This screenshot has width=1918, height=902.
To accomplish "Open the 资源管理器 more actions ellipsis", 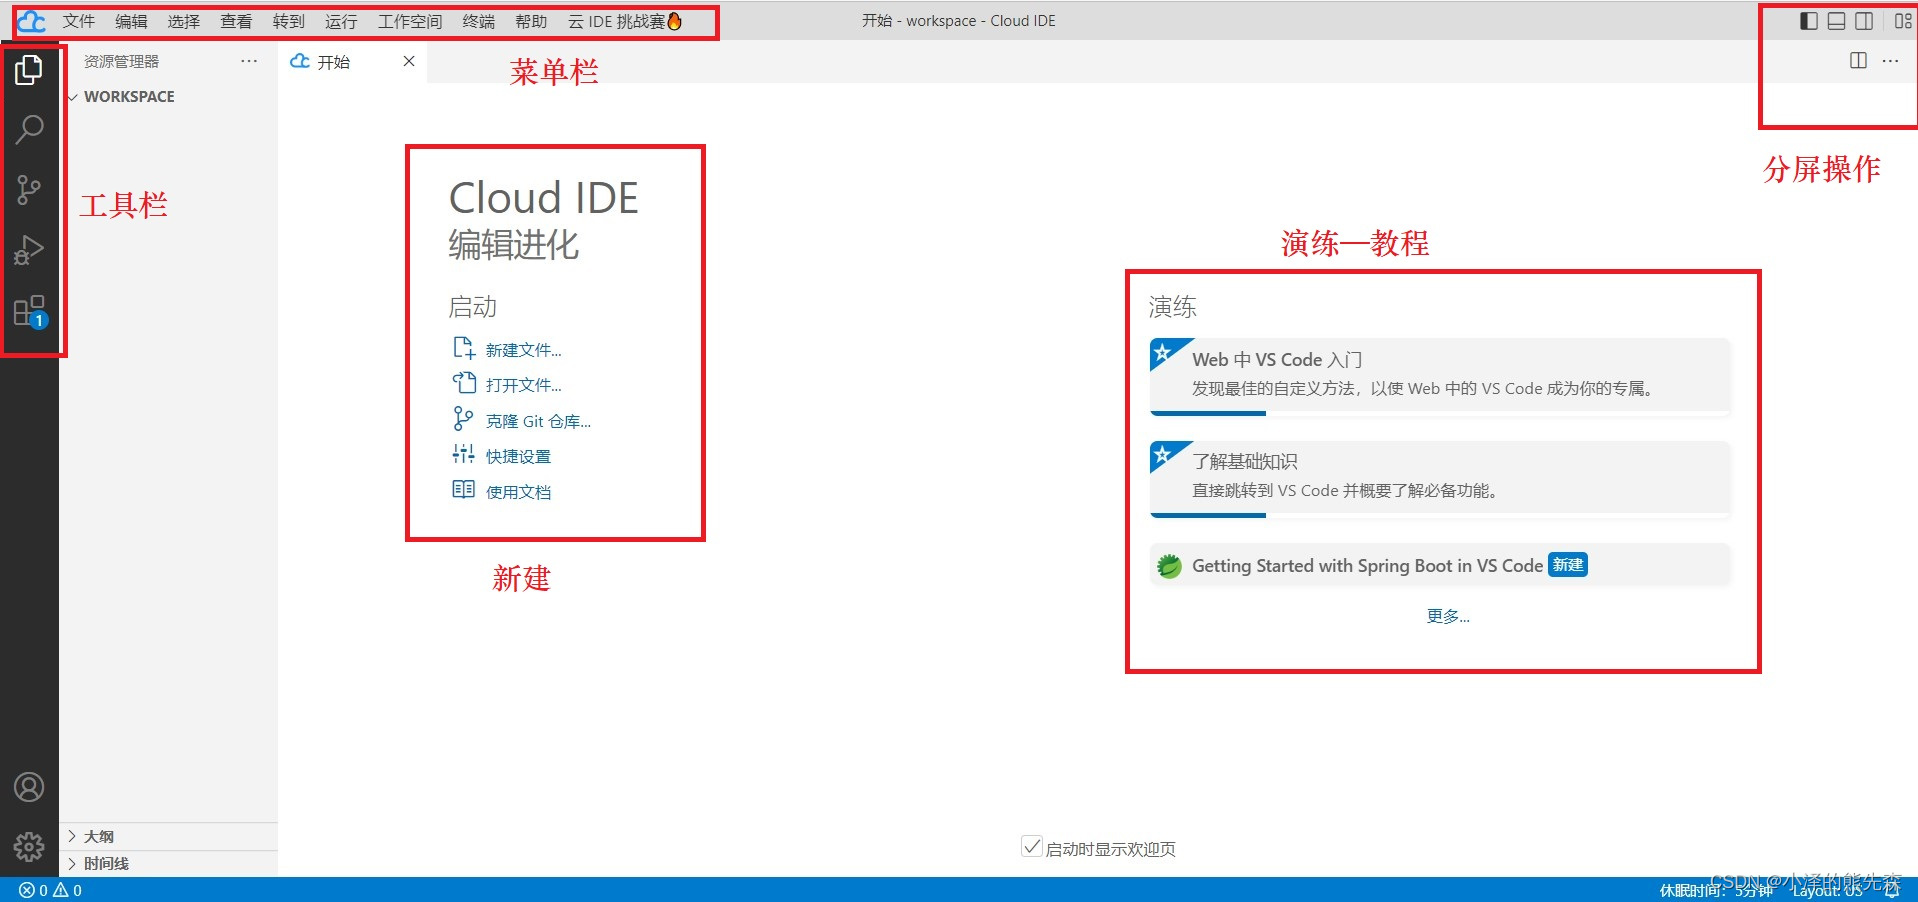I will [249, 61].
